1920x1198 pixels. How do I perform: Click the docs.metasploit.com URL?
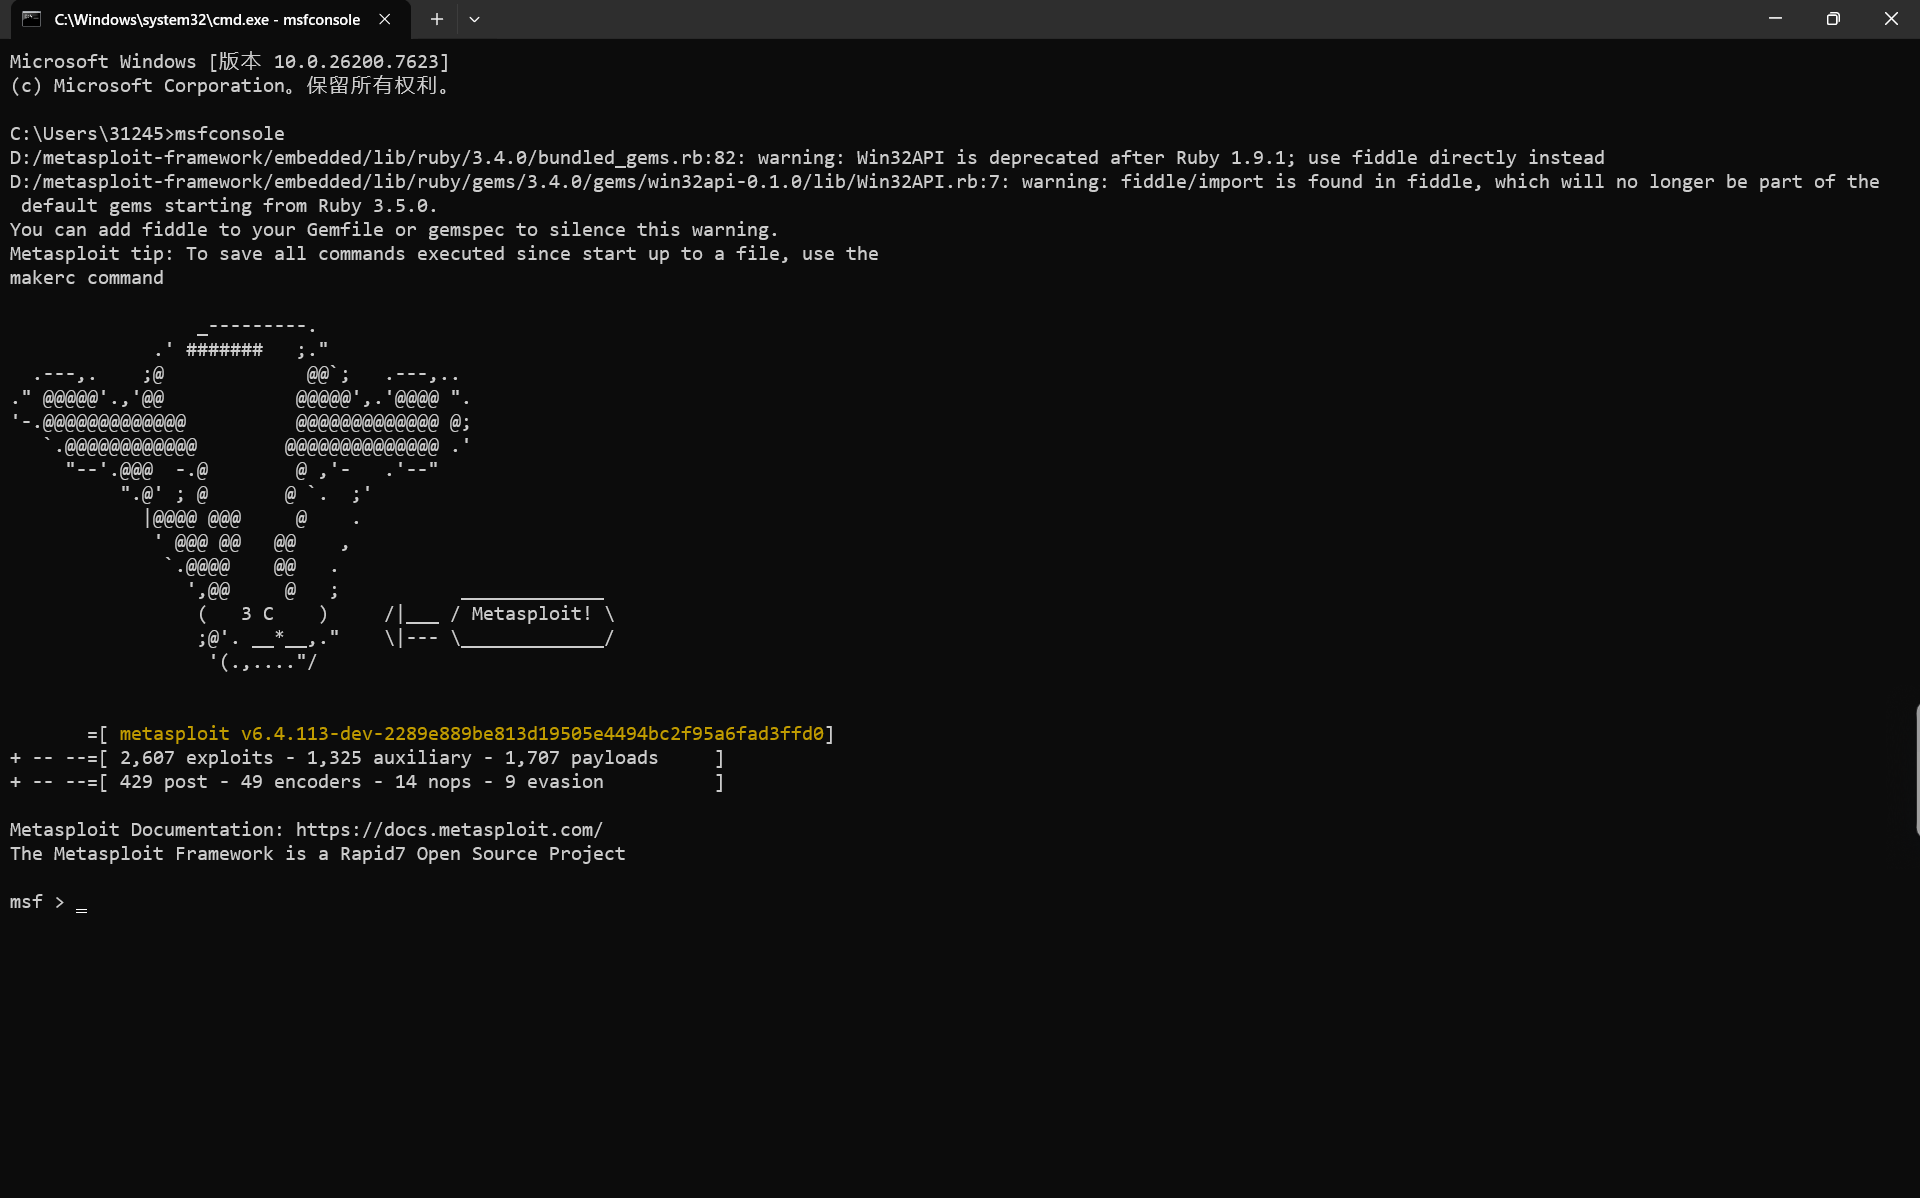[x=449, y=830]
